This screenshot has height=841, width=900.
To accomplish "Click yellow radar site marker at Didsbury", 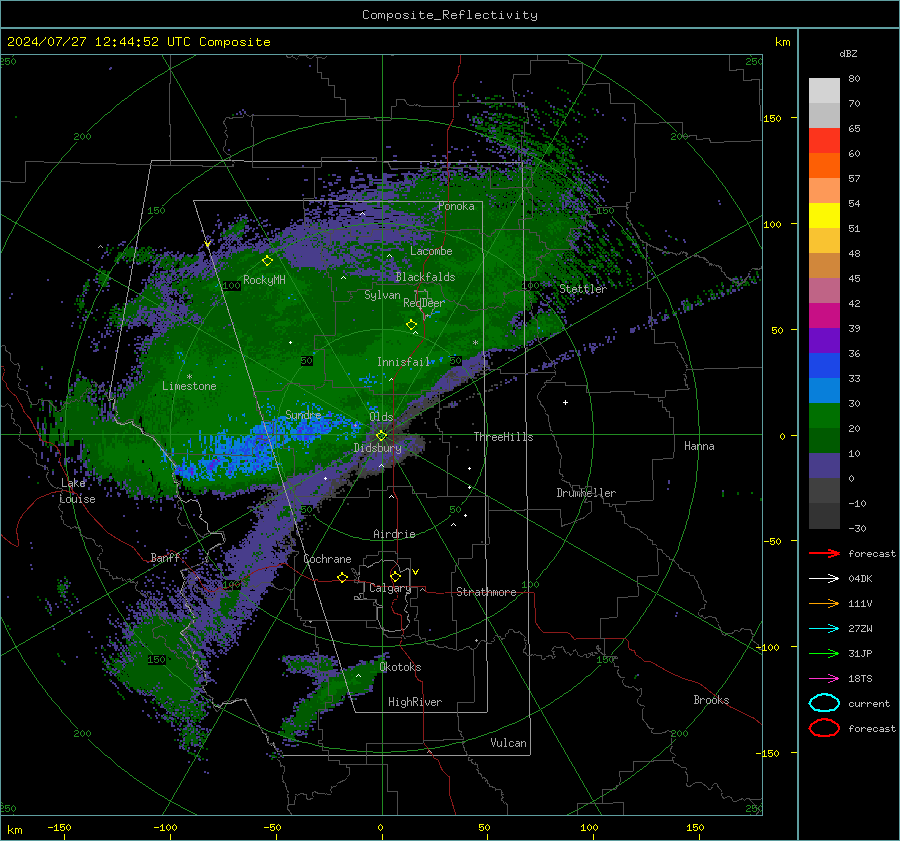I will pos(381,436).
